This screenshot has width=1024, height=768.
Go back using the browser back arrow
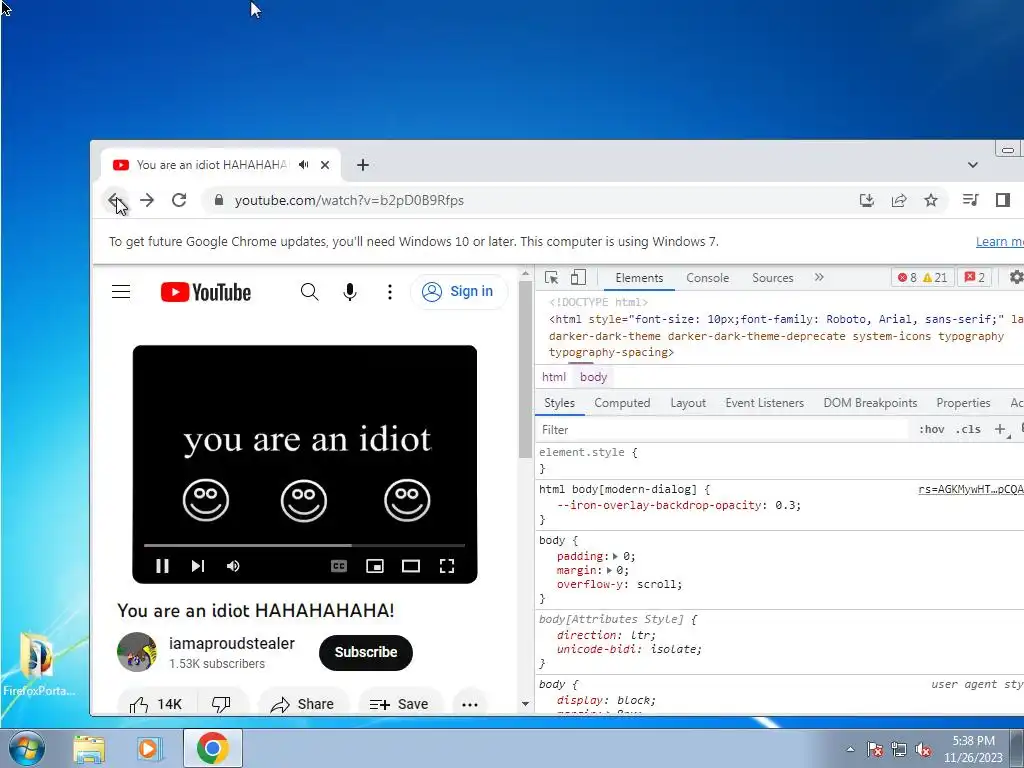click(x=115, y=200)
